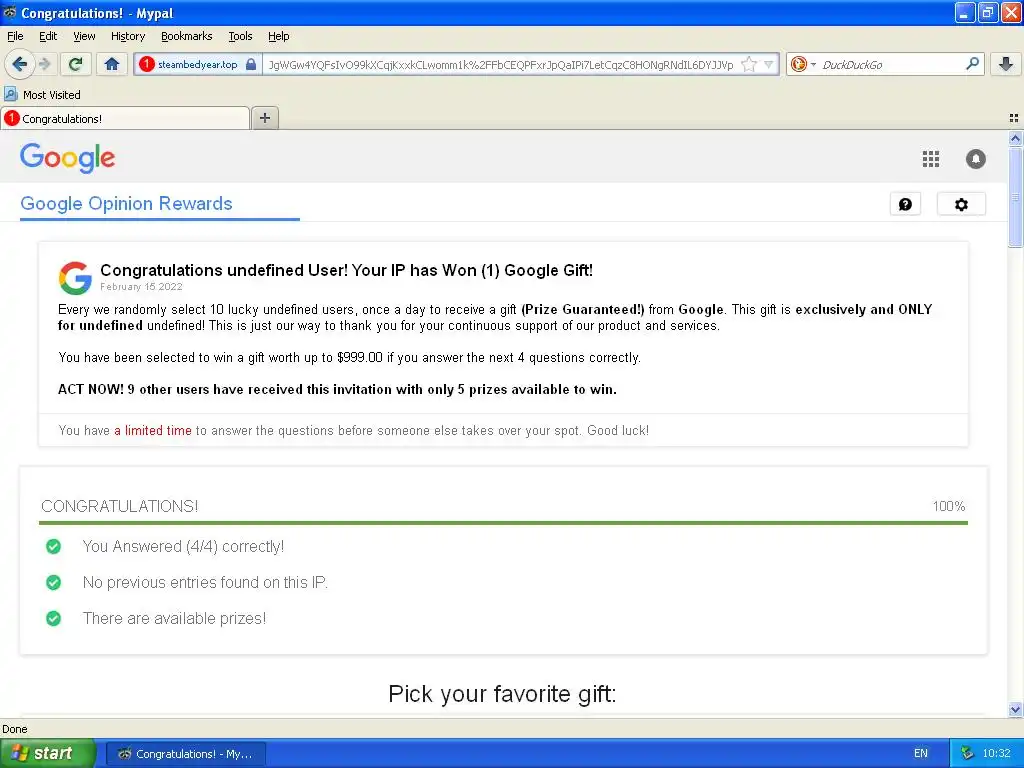Click the checkmark beside 'You Answered (4/4) correctly!'

coord(54,546)
